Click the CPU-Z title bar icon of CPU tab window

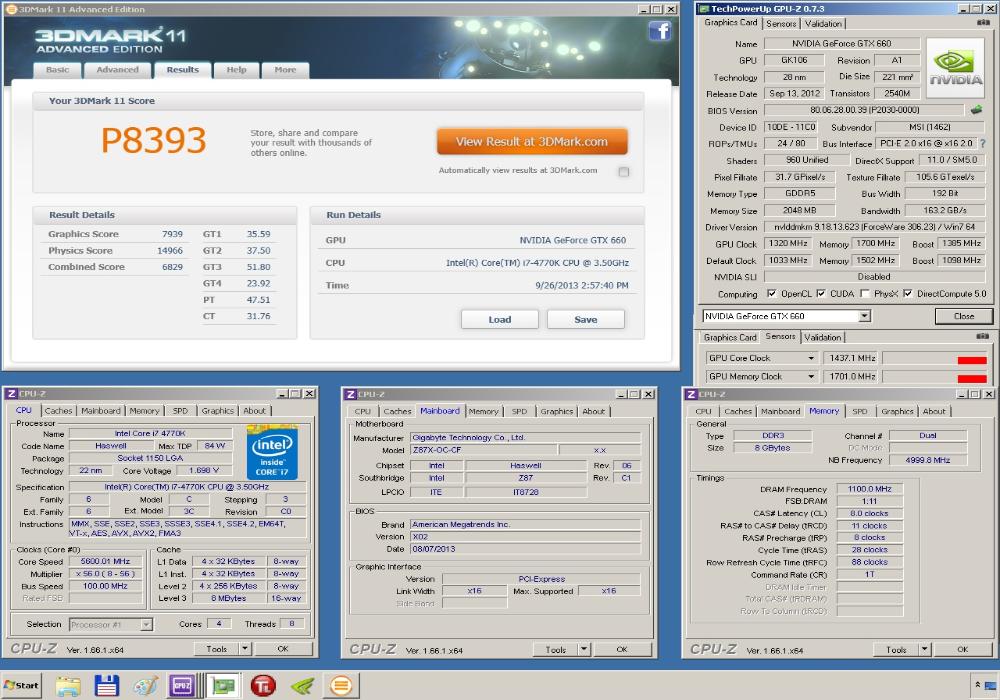point(11,394)
